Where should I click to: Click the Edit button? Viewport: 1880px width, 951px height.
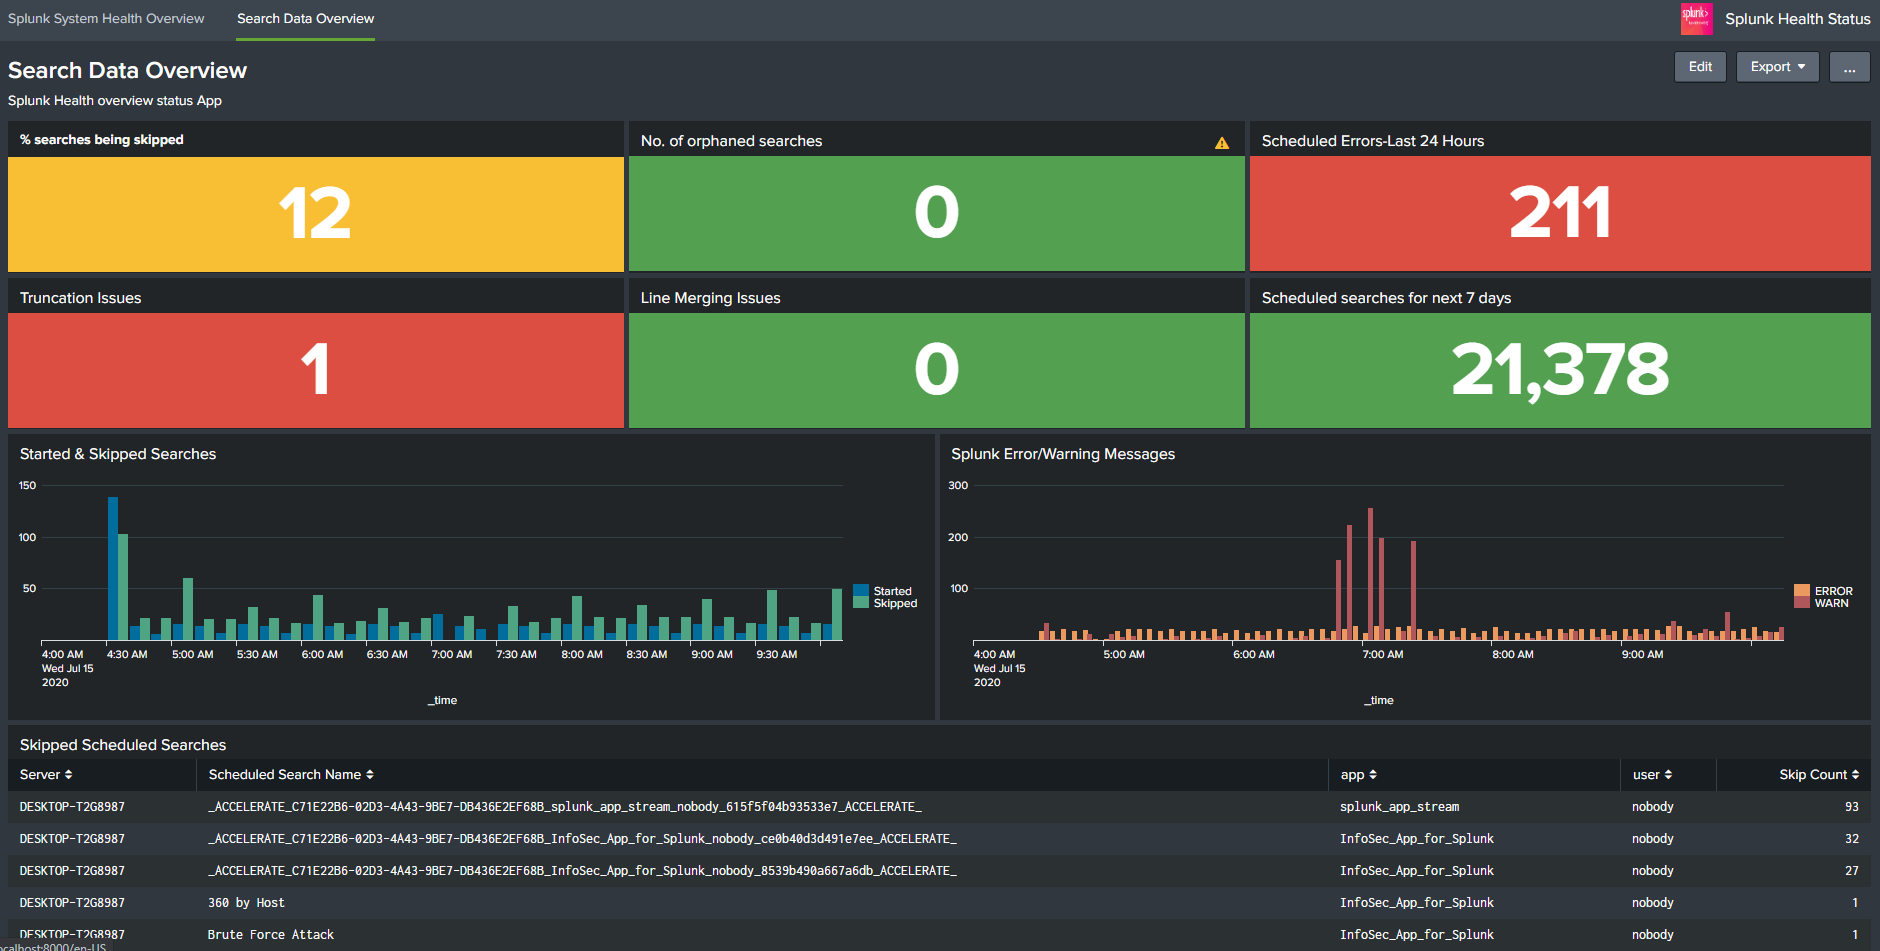pyautogui.click(x=1700, y=66)
